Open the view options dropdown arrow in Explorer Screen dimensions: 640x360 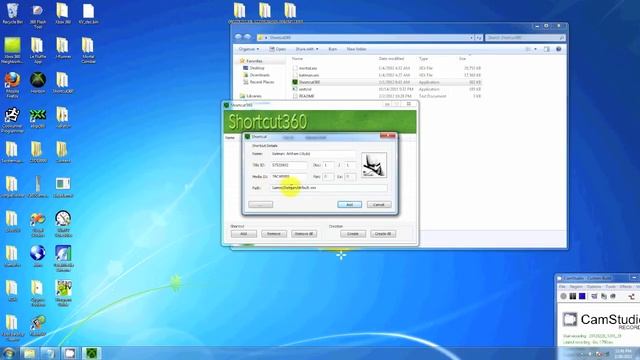(535, 49)
